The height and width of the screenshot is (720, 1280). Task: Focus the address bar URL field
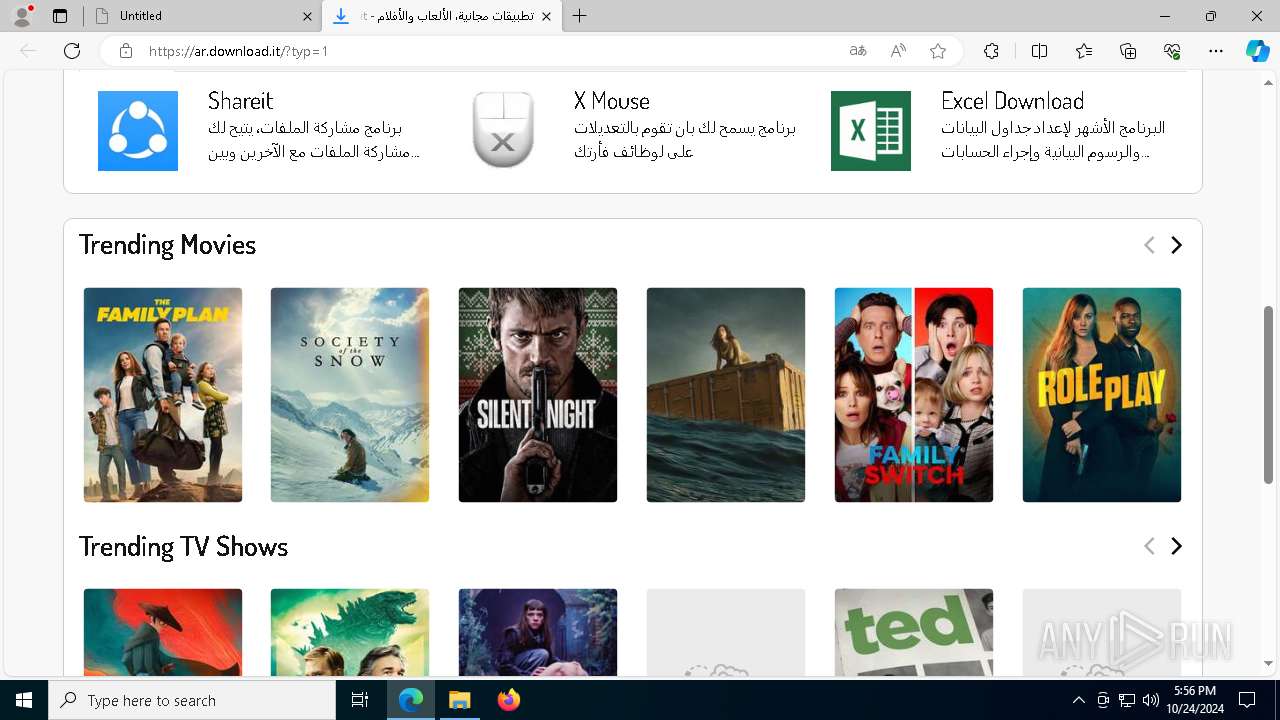pos(490,51)
